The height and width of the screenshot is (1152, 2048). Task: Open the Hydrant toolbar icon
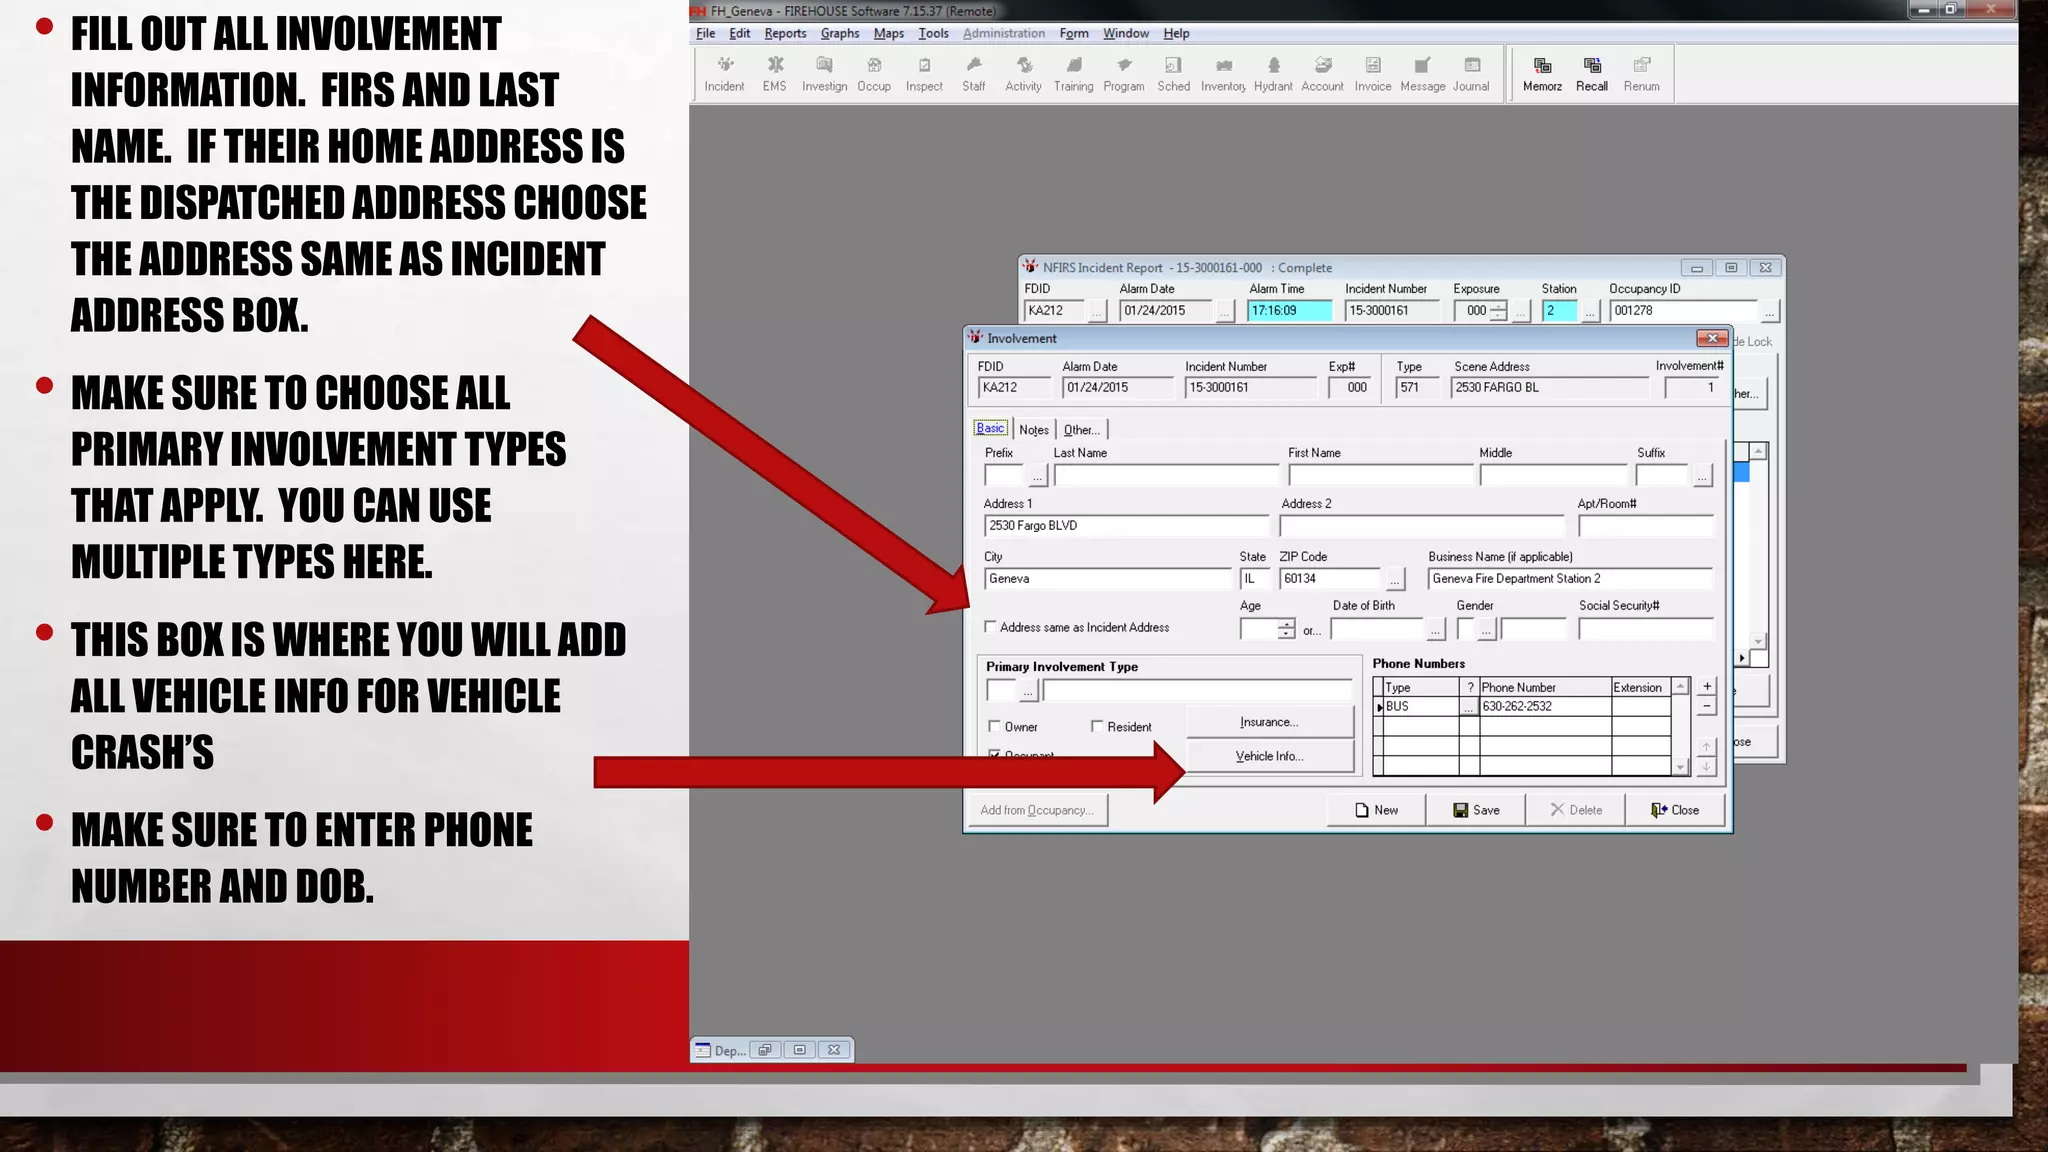pos(1273,74)
